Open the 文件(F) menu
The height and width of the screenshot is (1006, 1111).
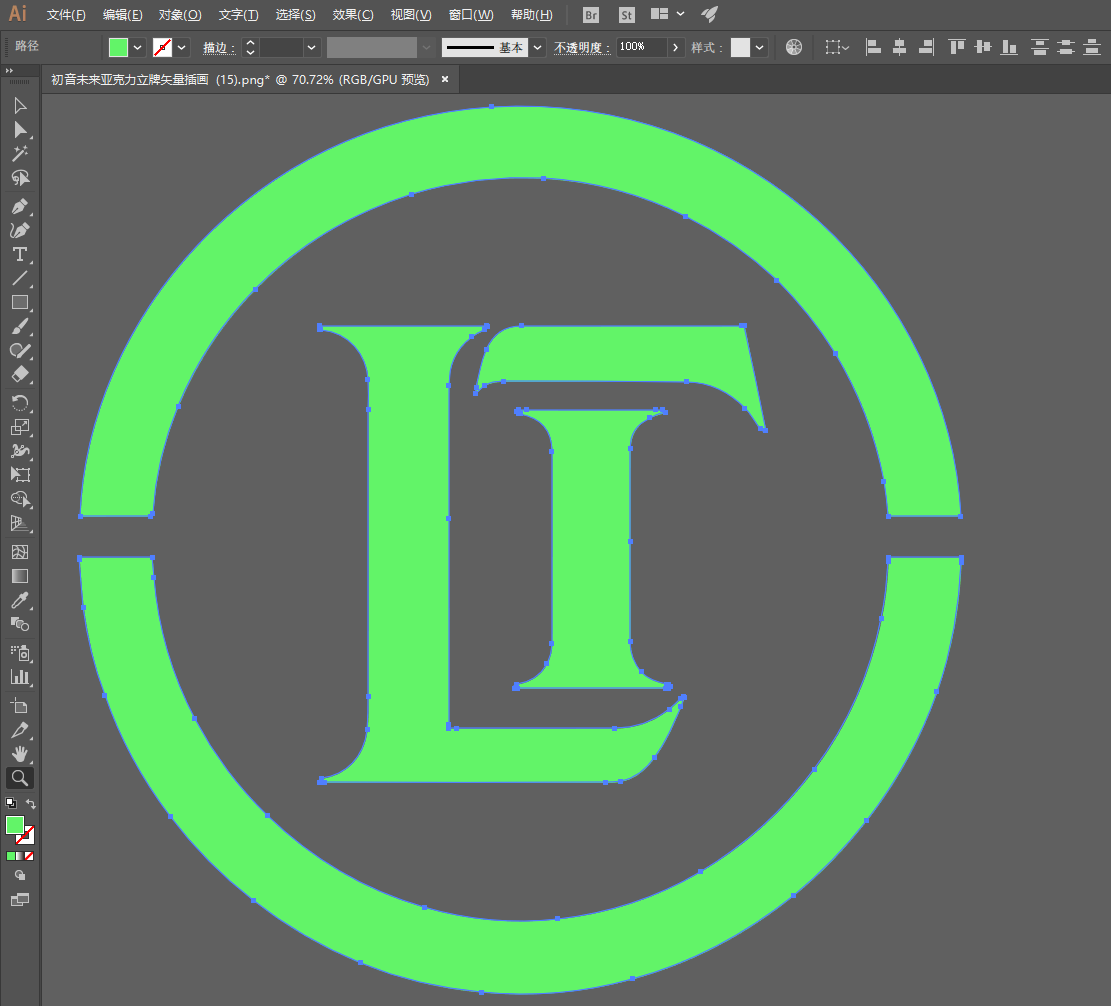pos(66,15)
